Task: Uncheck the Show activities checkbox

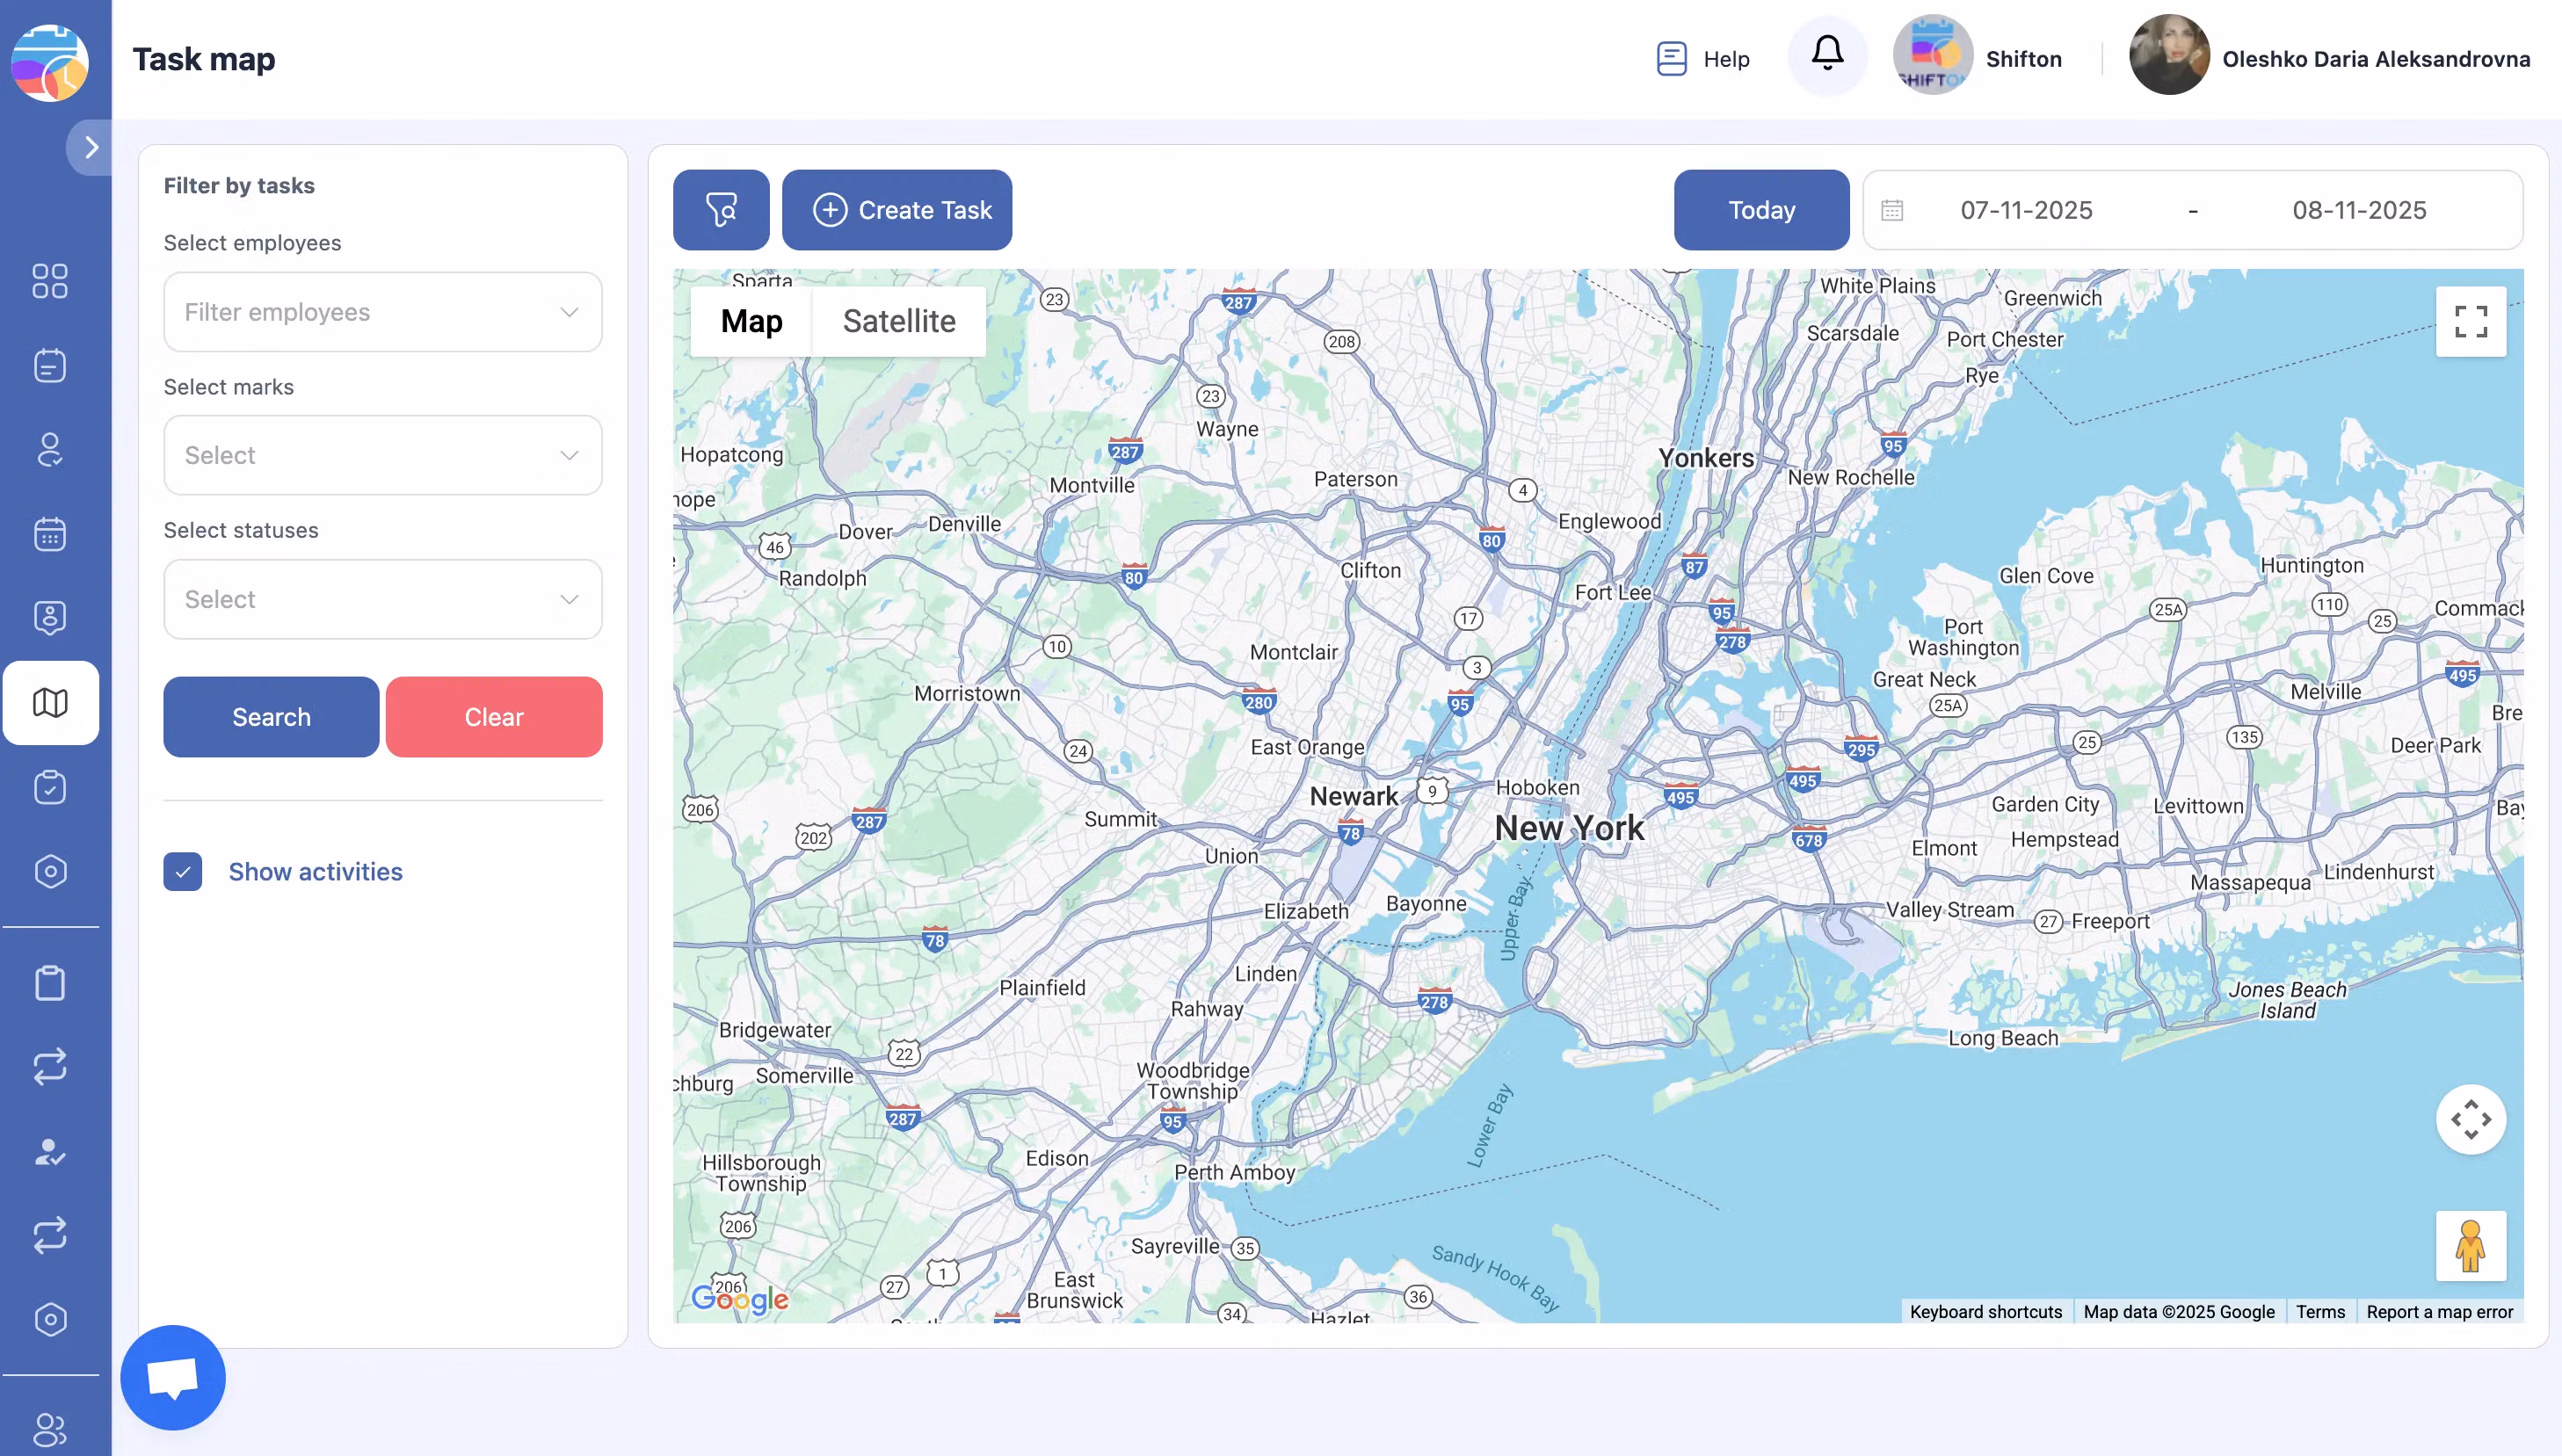Action: coord(183,872)
